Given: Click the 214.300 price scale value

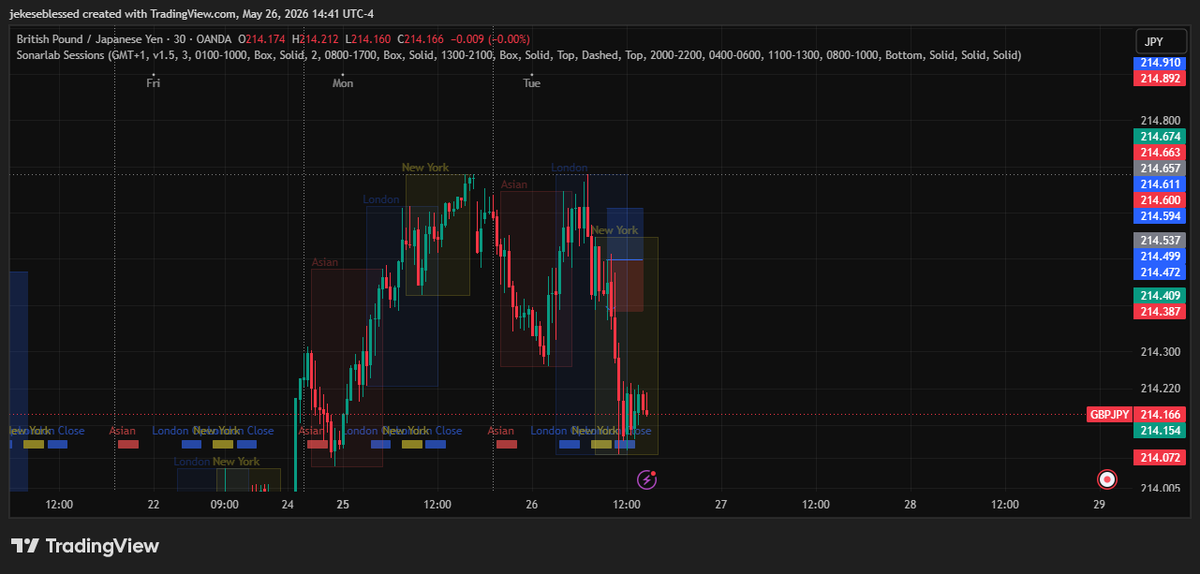Looking at the screenshot, I should 1160,352.
